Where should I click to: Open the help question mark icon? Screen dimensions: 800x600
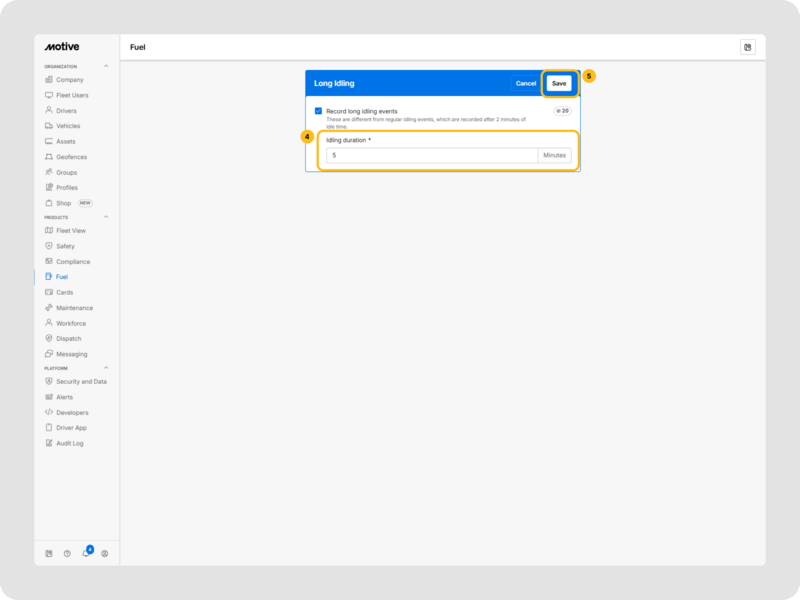[67, 553]
